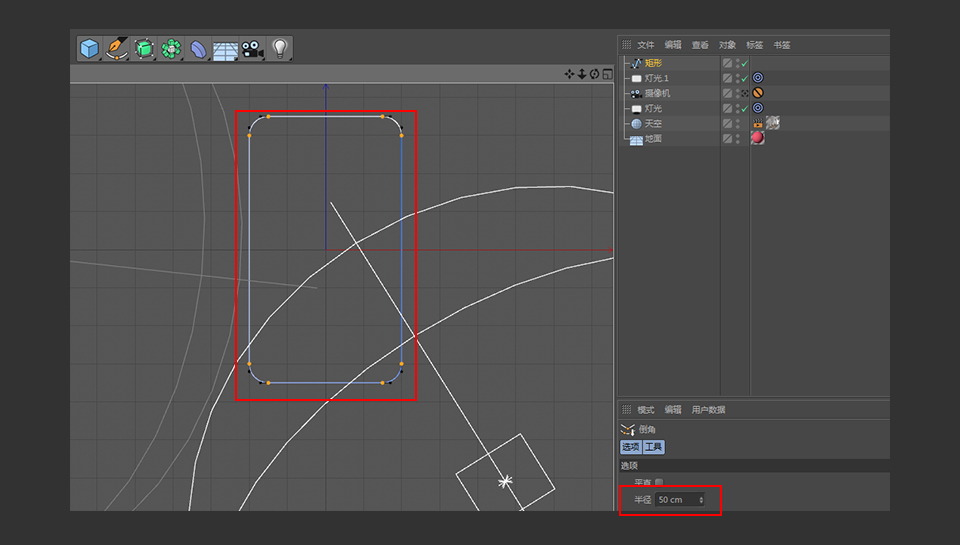Open the Subdivision Surface generator icon
Image resolution: width=960 pixels, height=545 pixels.
coord(145,49)
